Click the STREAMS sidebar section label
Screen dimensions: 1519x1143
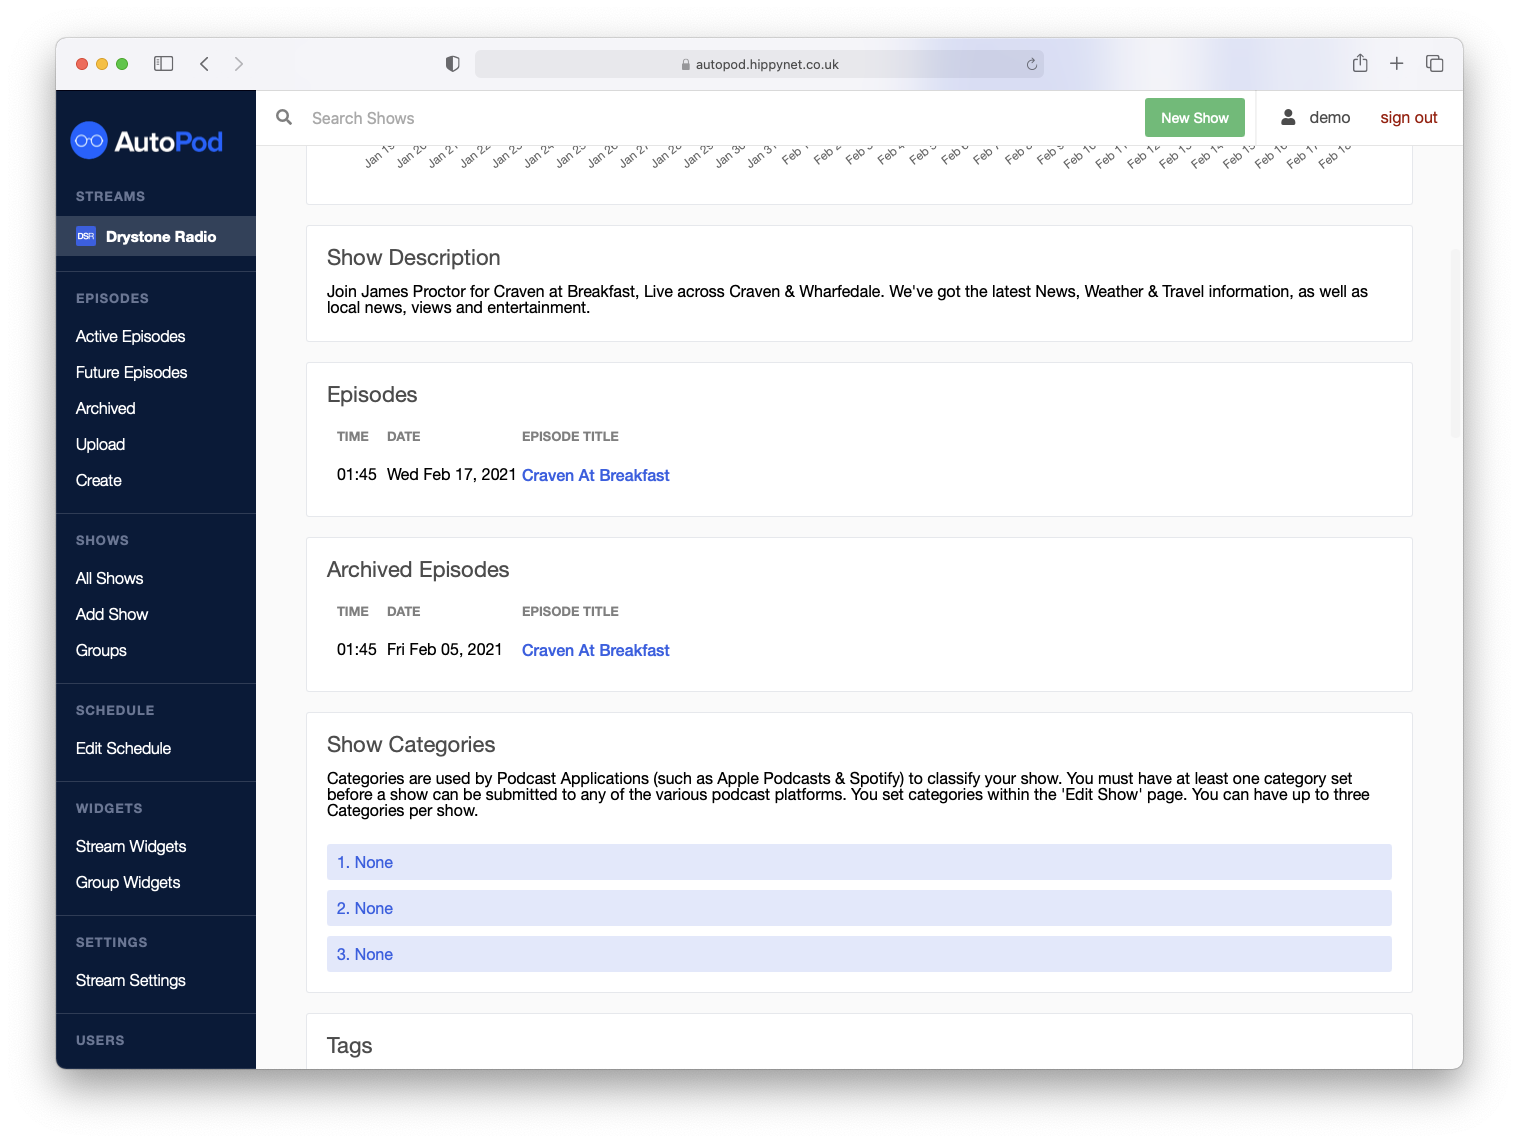(110, 196)
